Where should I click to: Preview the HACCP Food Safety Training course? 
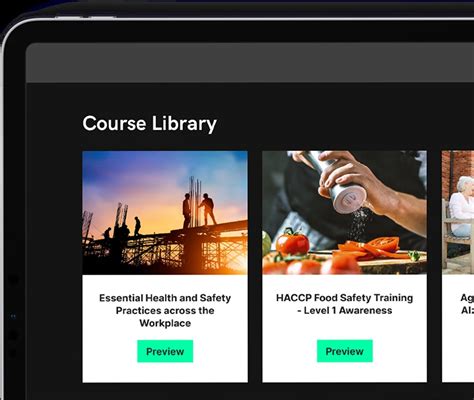pyautogui.click(x=345, y=351)
